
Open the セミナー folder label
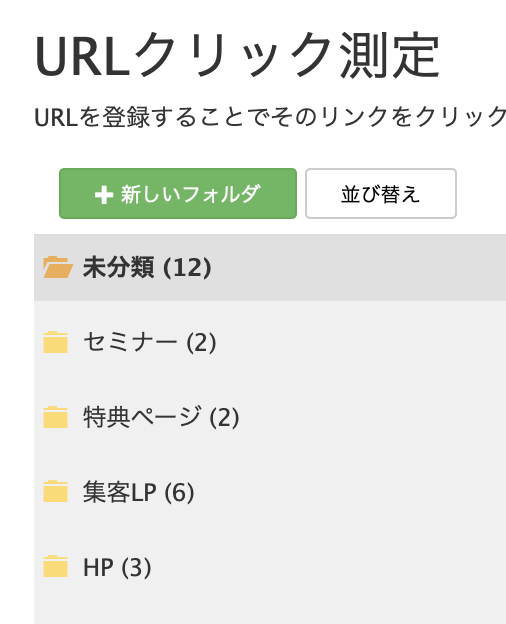pos(130,342)
